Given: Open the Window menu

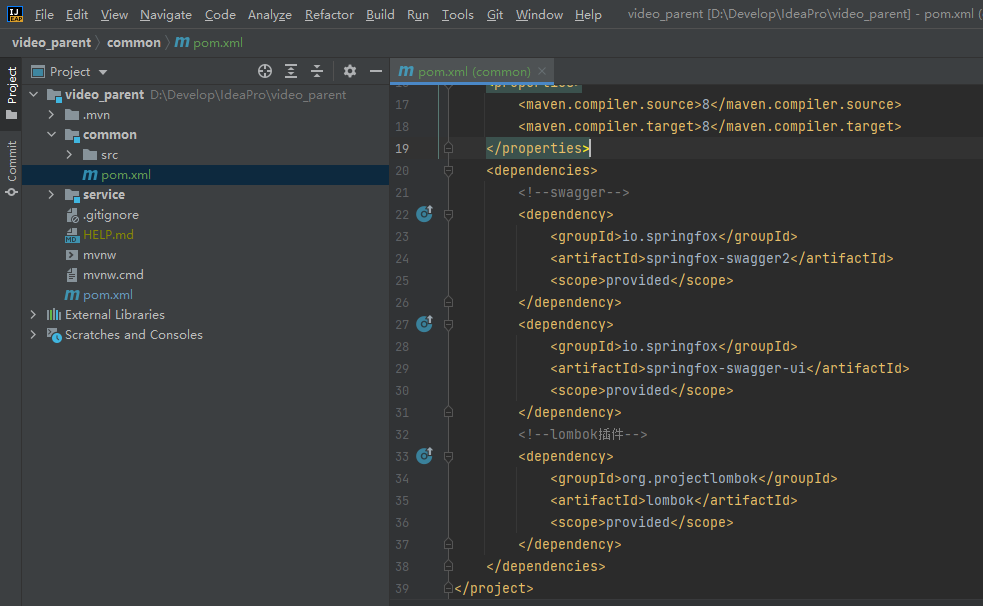Looking at the screenshot, I should pyautogui.click(x=539, y=14).
